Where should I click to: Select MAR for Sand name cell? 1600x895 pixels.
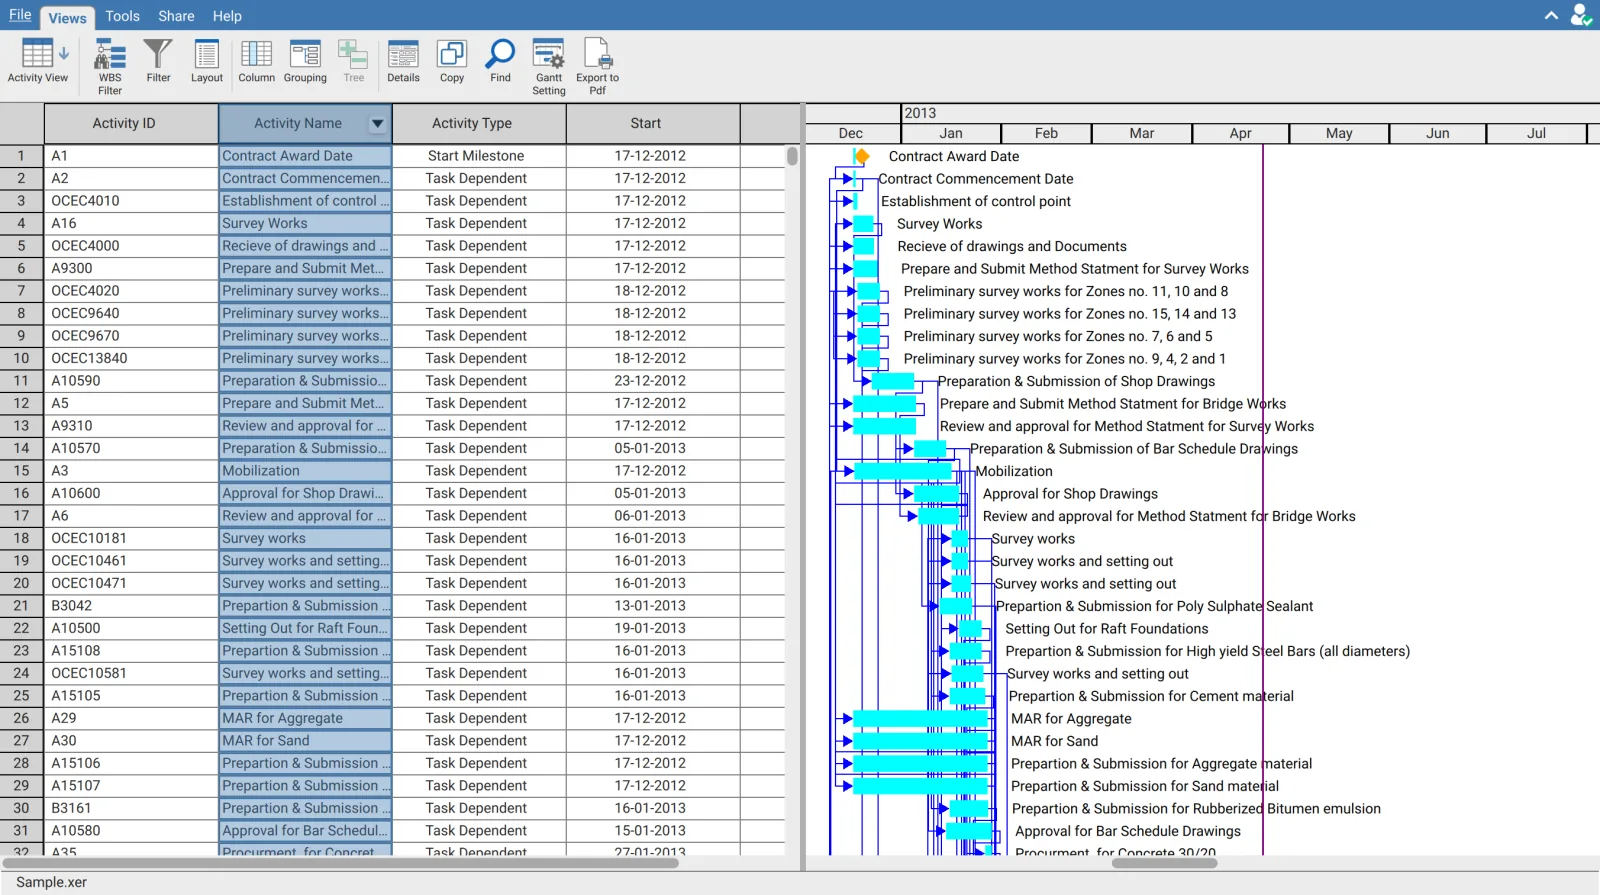[x=305, y=741]
